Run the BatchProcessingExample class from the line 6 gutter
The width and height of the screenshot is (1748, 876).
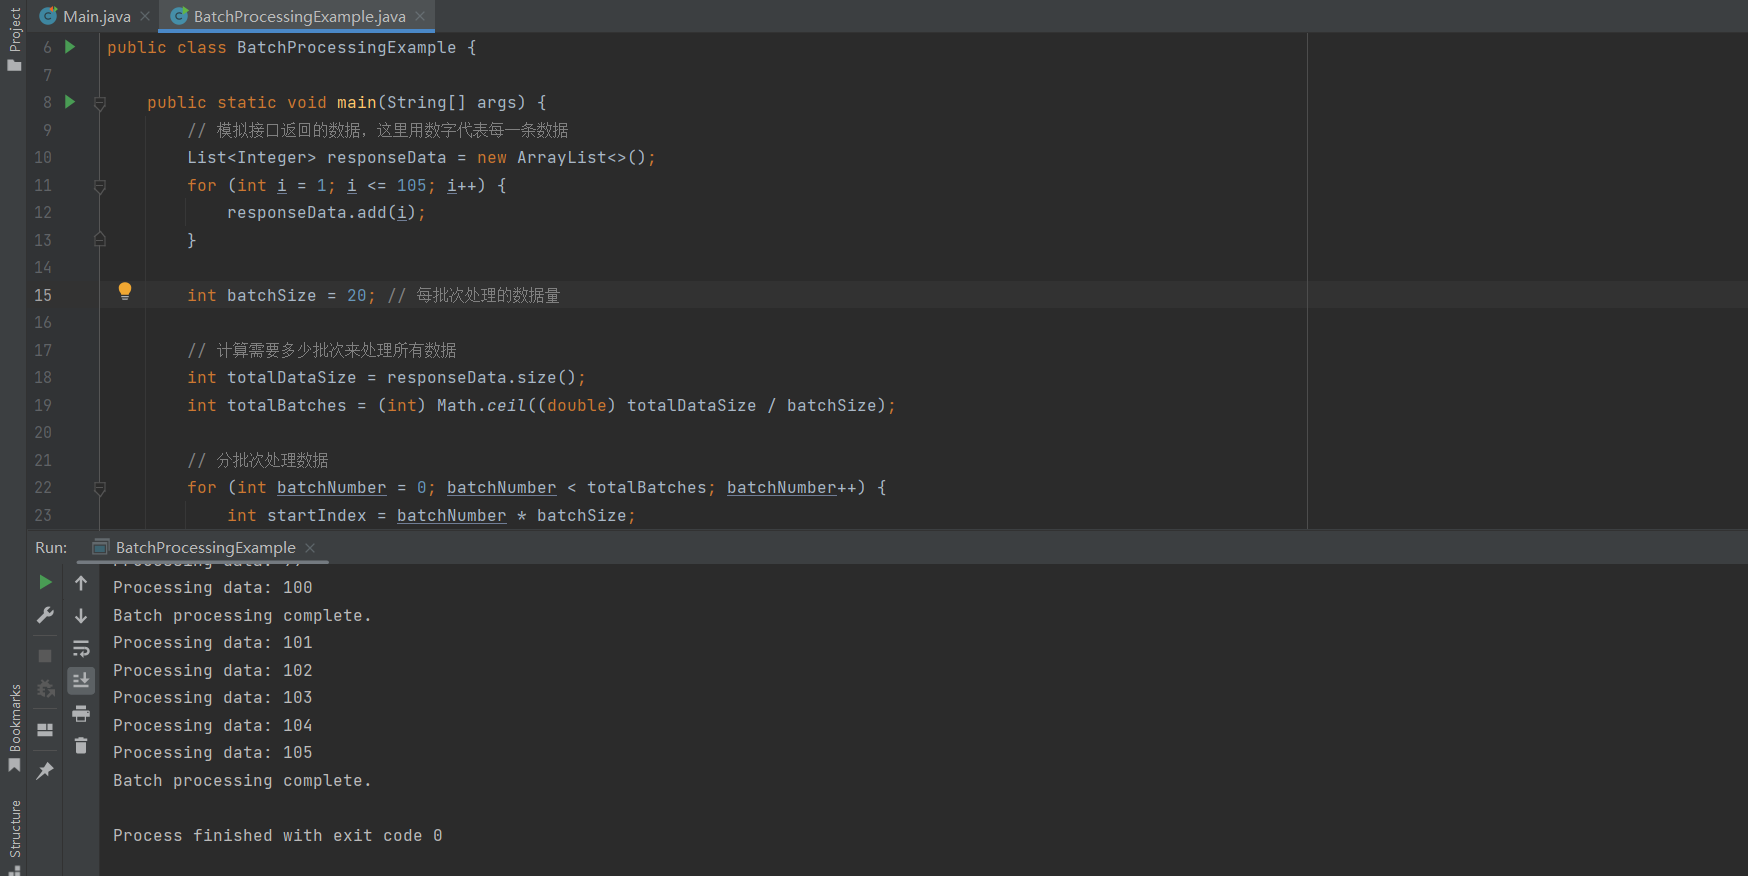pyautogui.click(x=70, y=47)
